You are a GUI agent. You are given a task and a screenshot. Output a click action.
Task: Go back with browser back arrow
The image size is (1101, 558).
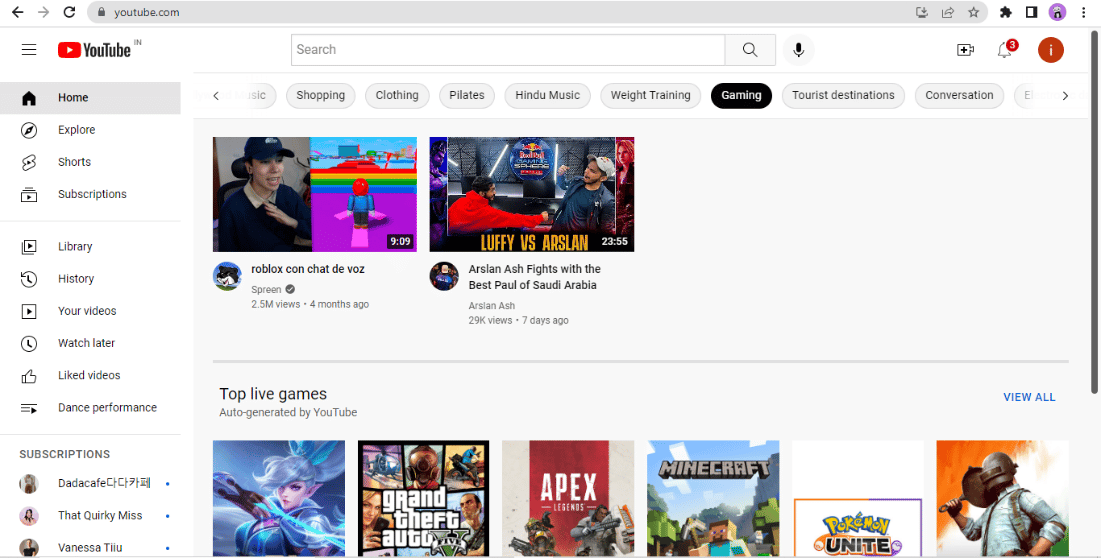click(x=18, y=12)
